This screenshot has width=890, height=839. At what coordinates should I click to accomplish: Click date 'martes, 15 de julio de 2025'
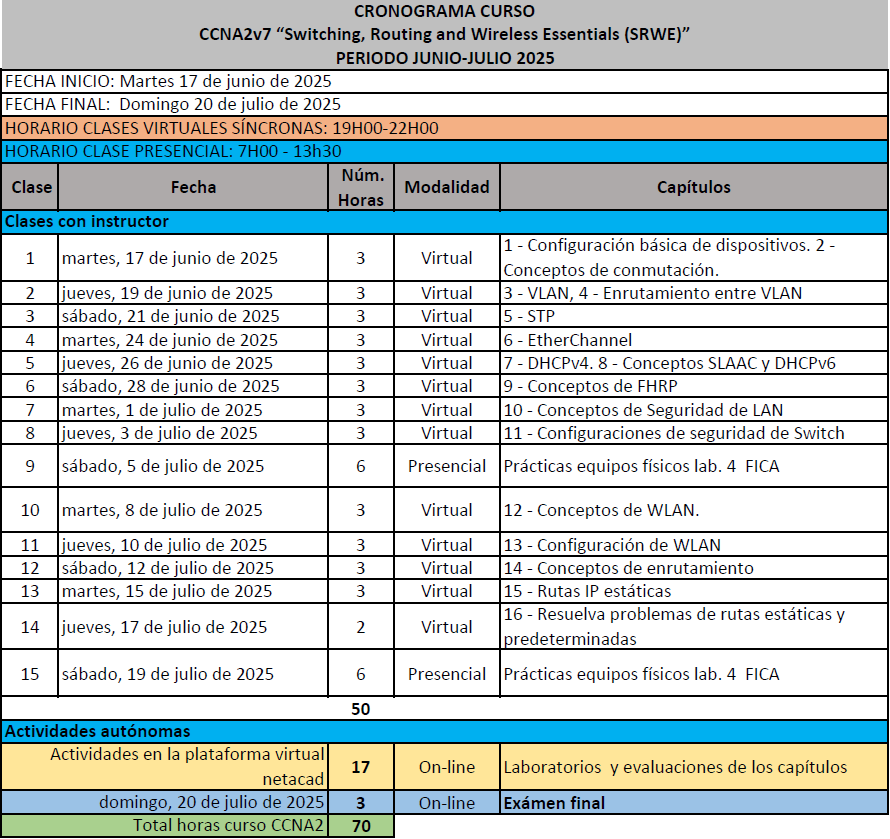click(167, 592)
